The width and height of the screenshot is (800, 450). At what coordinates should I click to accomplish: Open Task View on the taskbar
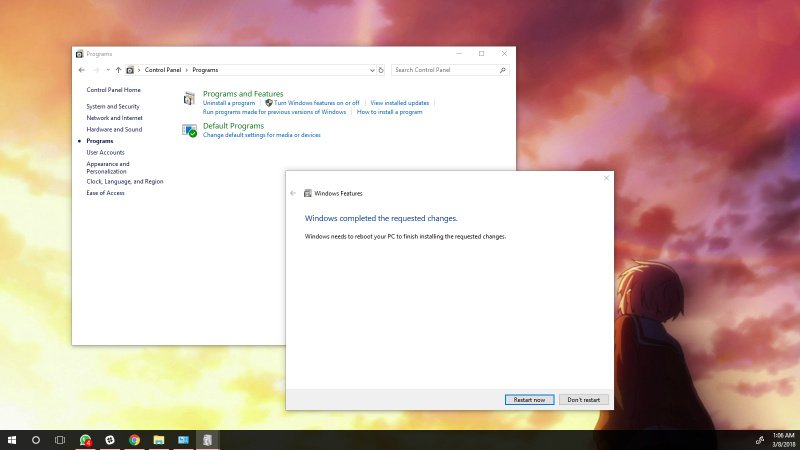[60, 440]
